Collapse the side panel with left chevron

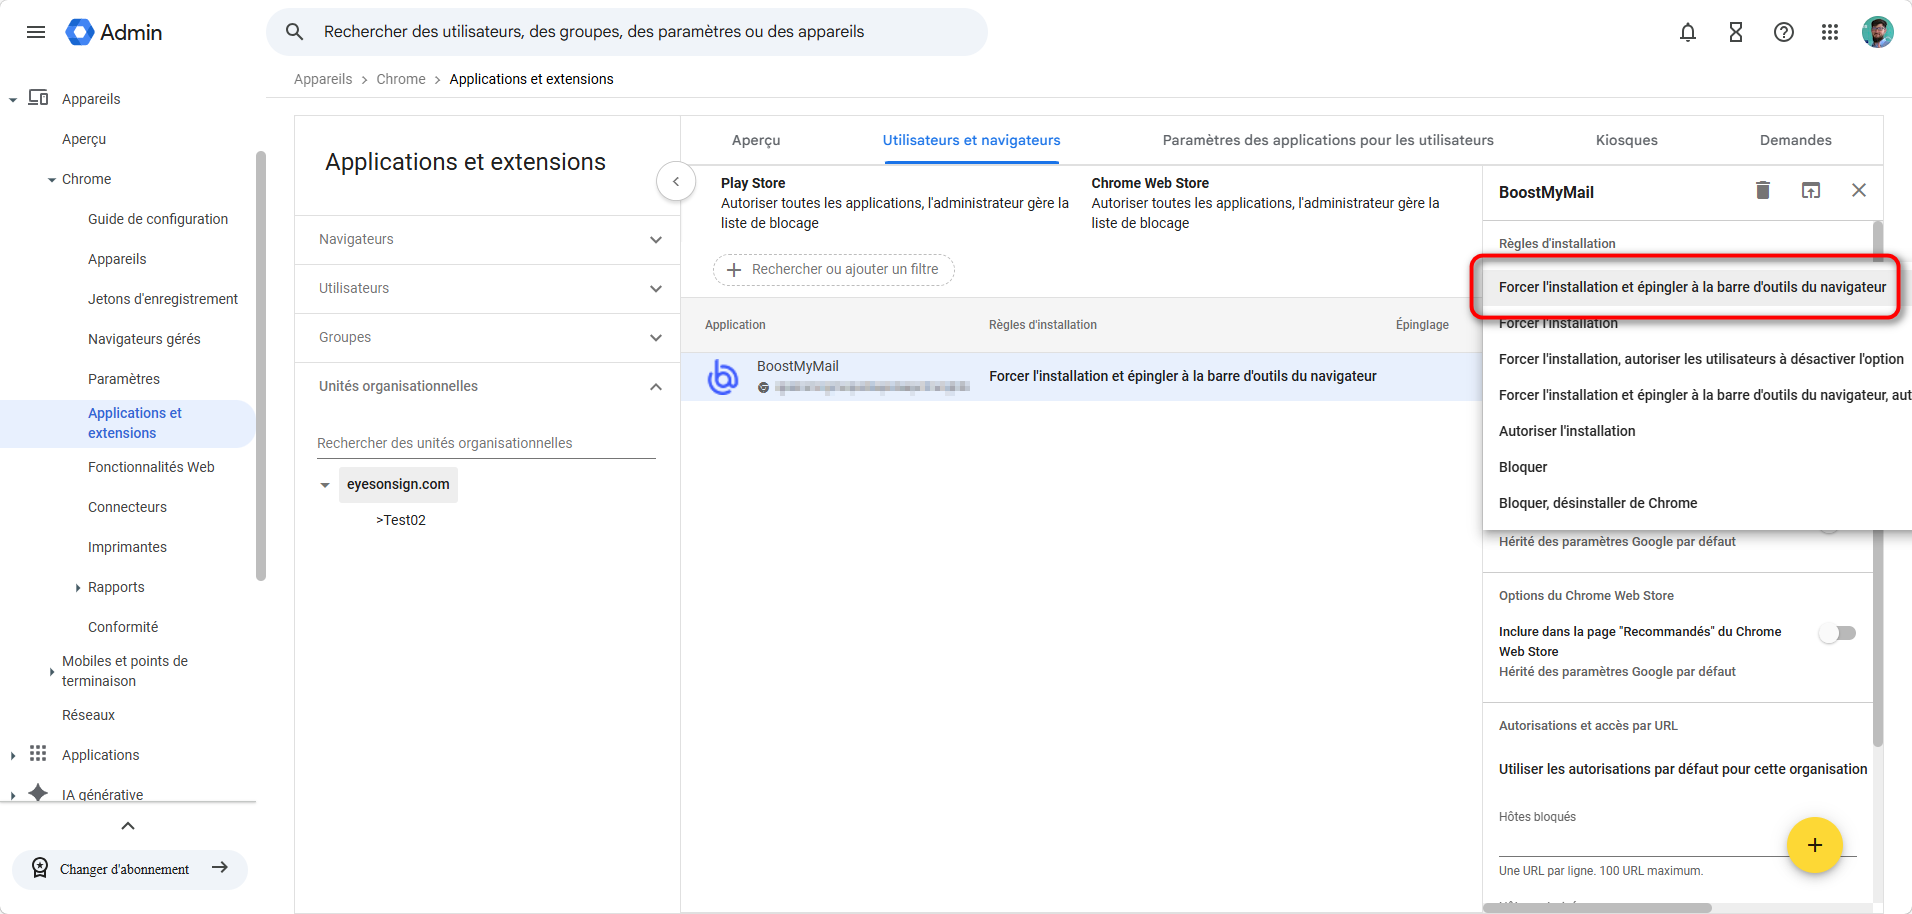[676, 181]
